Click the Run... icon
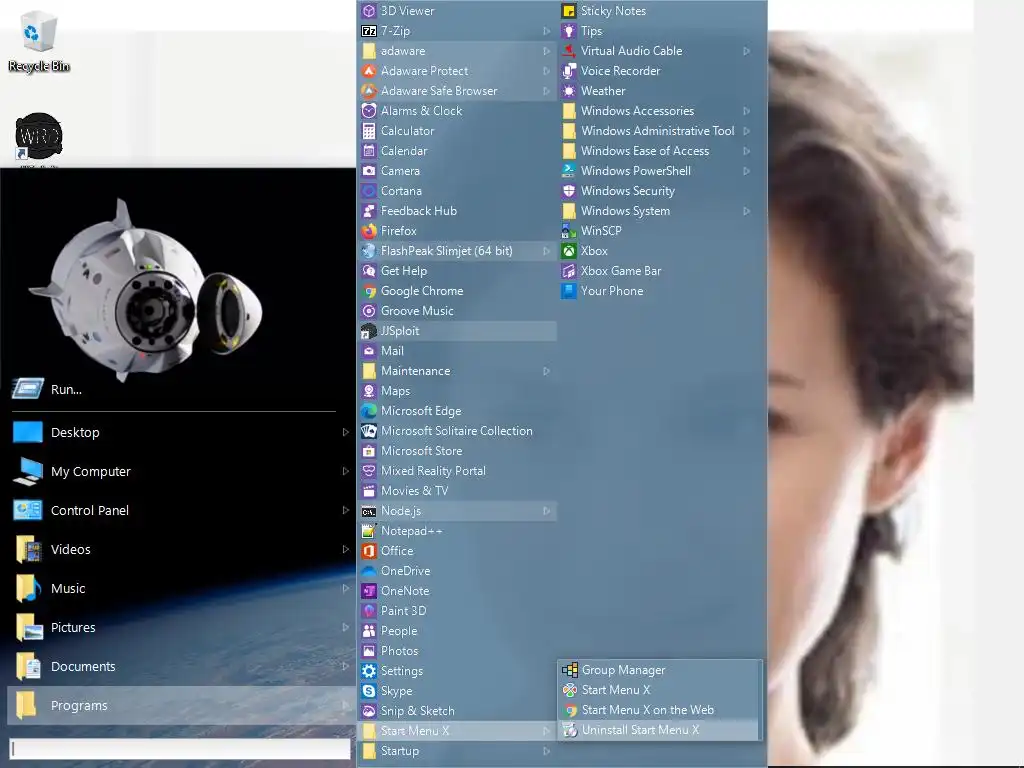1024x768 pixels. pyautogui.click(x=28, y=389)
